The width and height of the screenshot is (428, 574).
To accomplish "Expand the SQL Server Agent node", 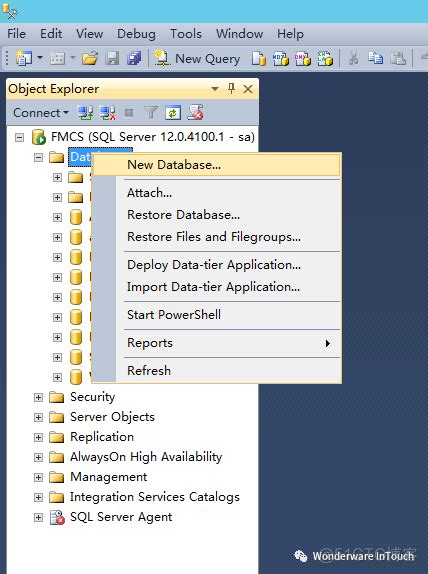I will (x=38, y=517).
